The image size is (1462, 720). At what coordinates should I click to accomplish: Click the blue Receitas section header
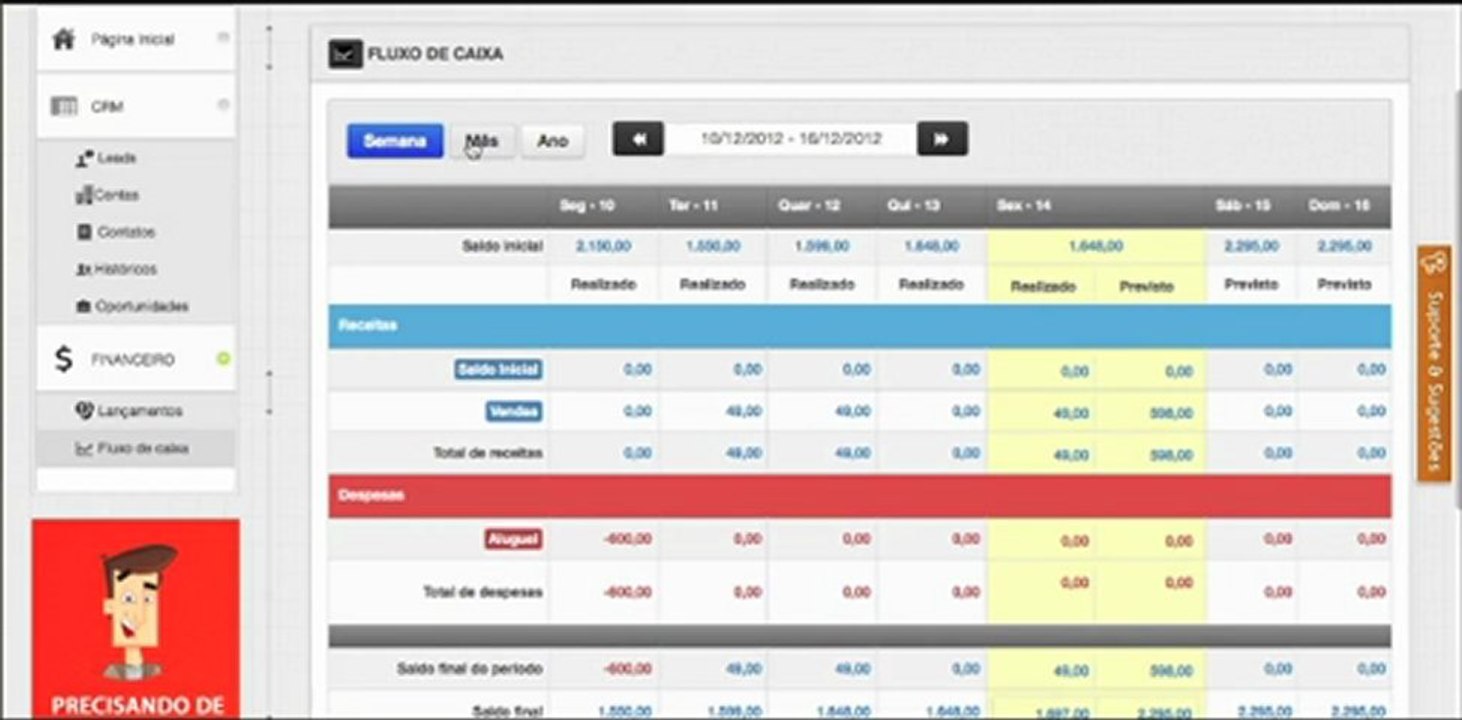859,326
